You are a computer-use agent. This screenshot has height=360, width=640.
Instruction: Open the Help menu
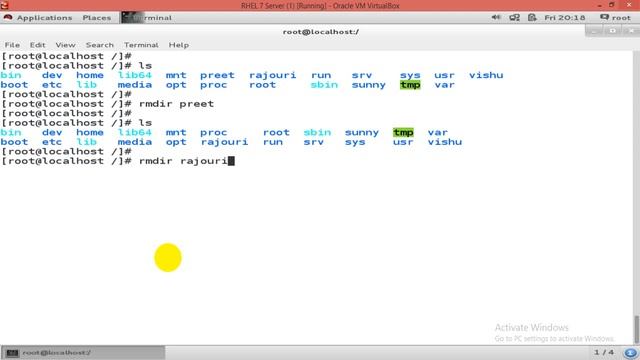179,45
